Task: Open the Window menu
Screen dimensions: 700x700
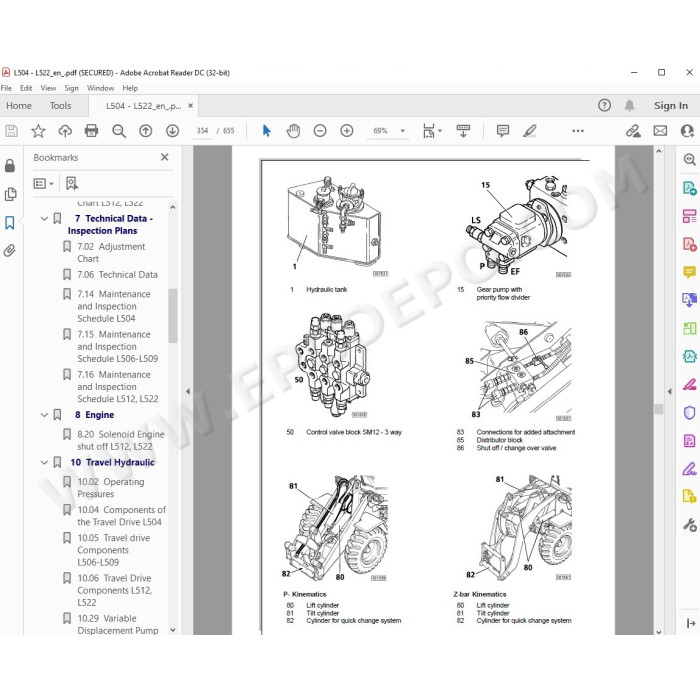Action: [100, 88]
